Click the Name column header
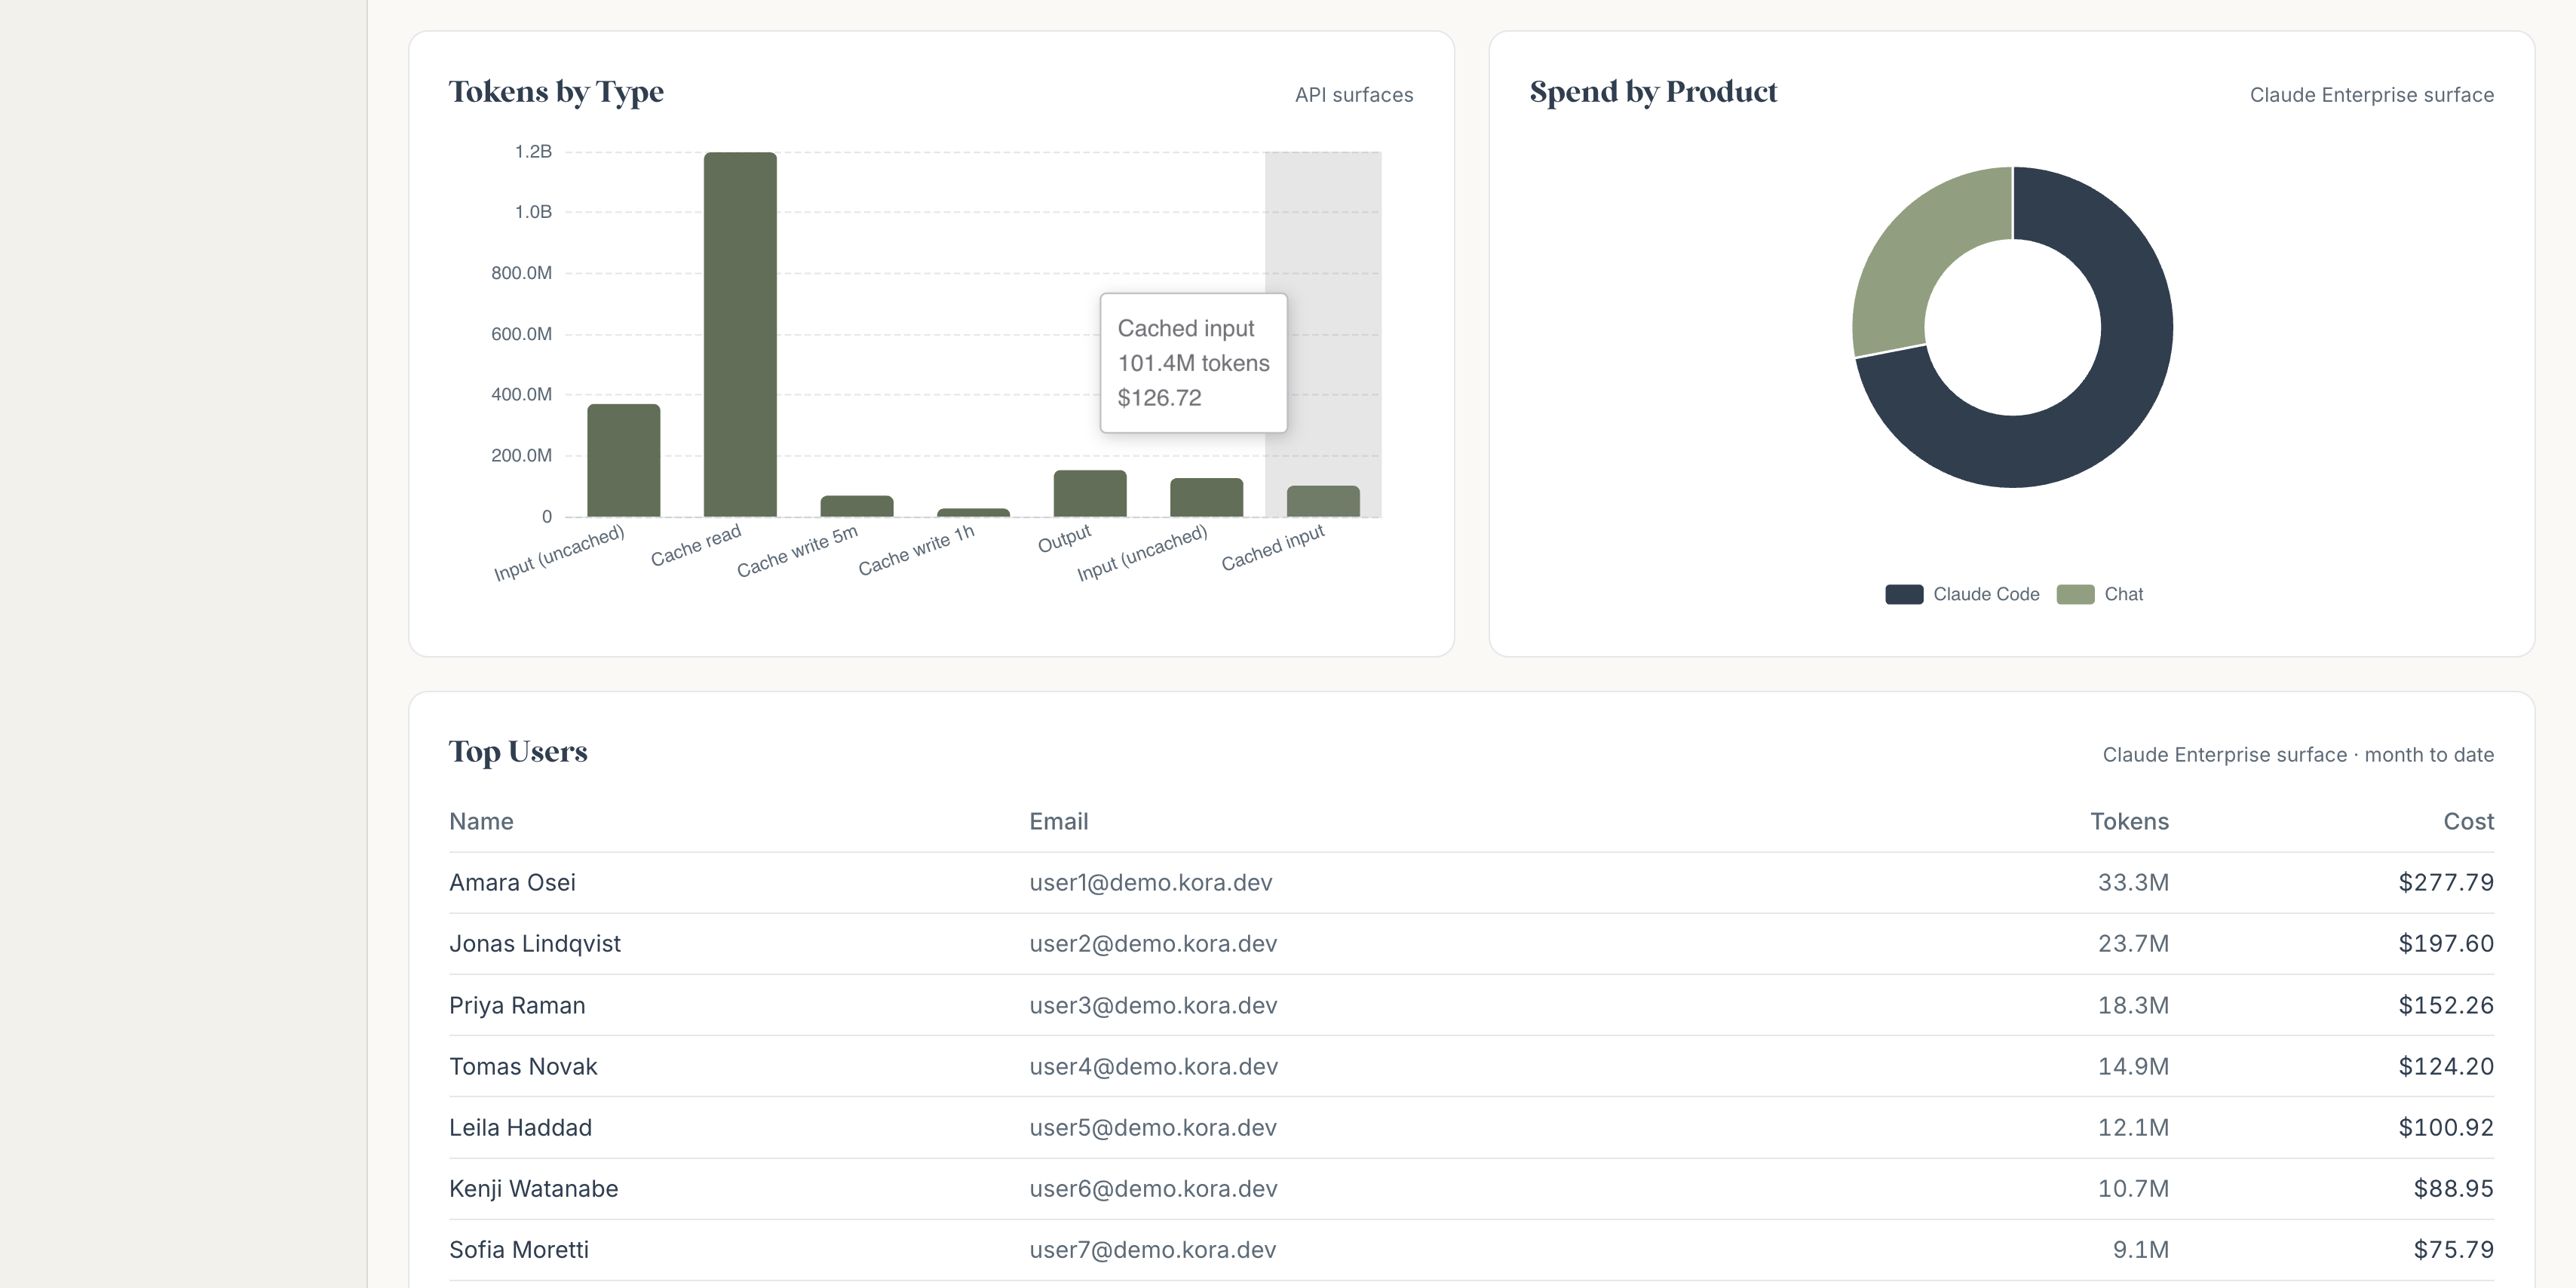The image size is (2576, 1288). [x=481, y=821]
